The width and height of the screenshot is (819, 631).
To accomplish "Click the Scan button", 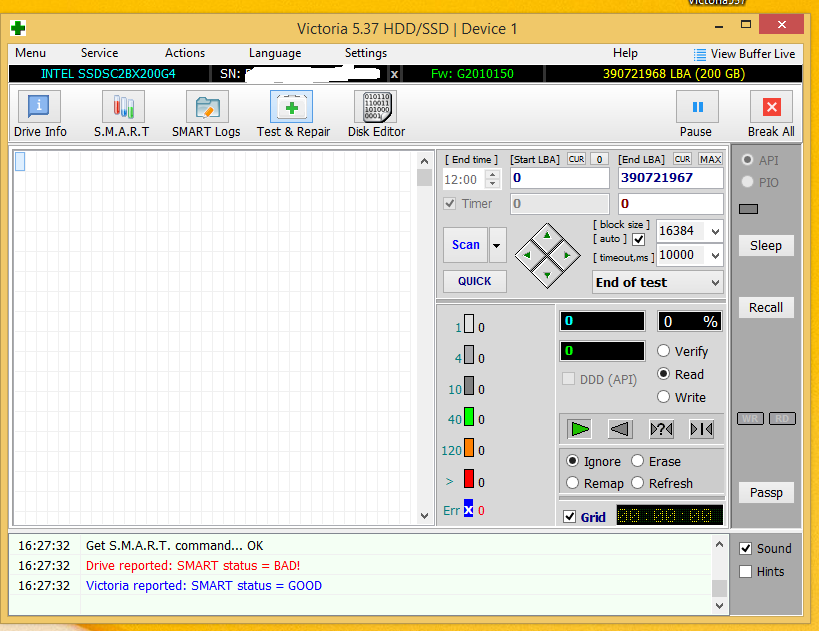I will click(465, 245).
